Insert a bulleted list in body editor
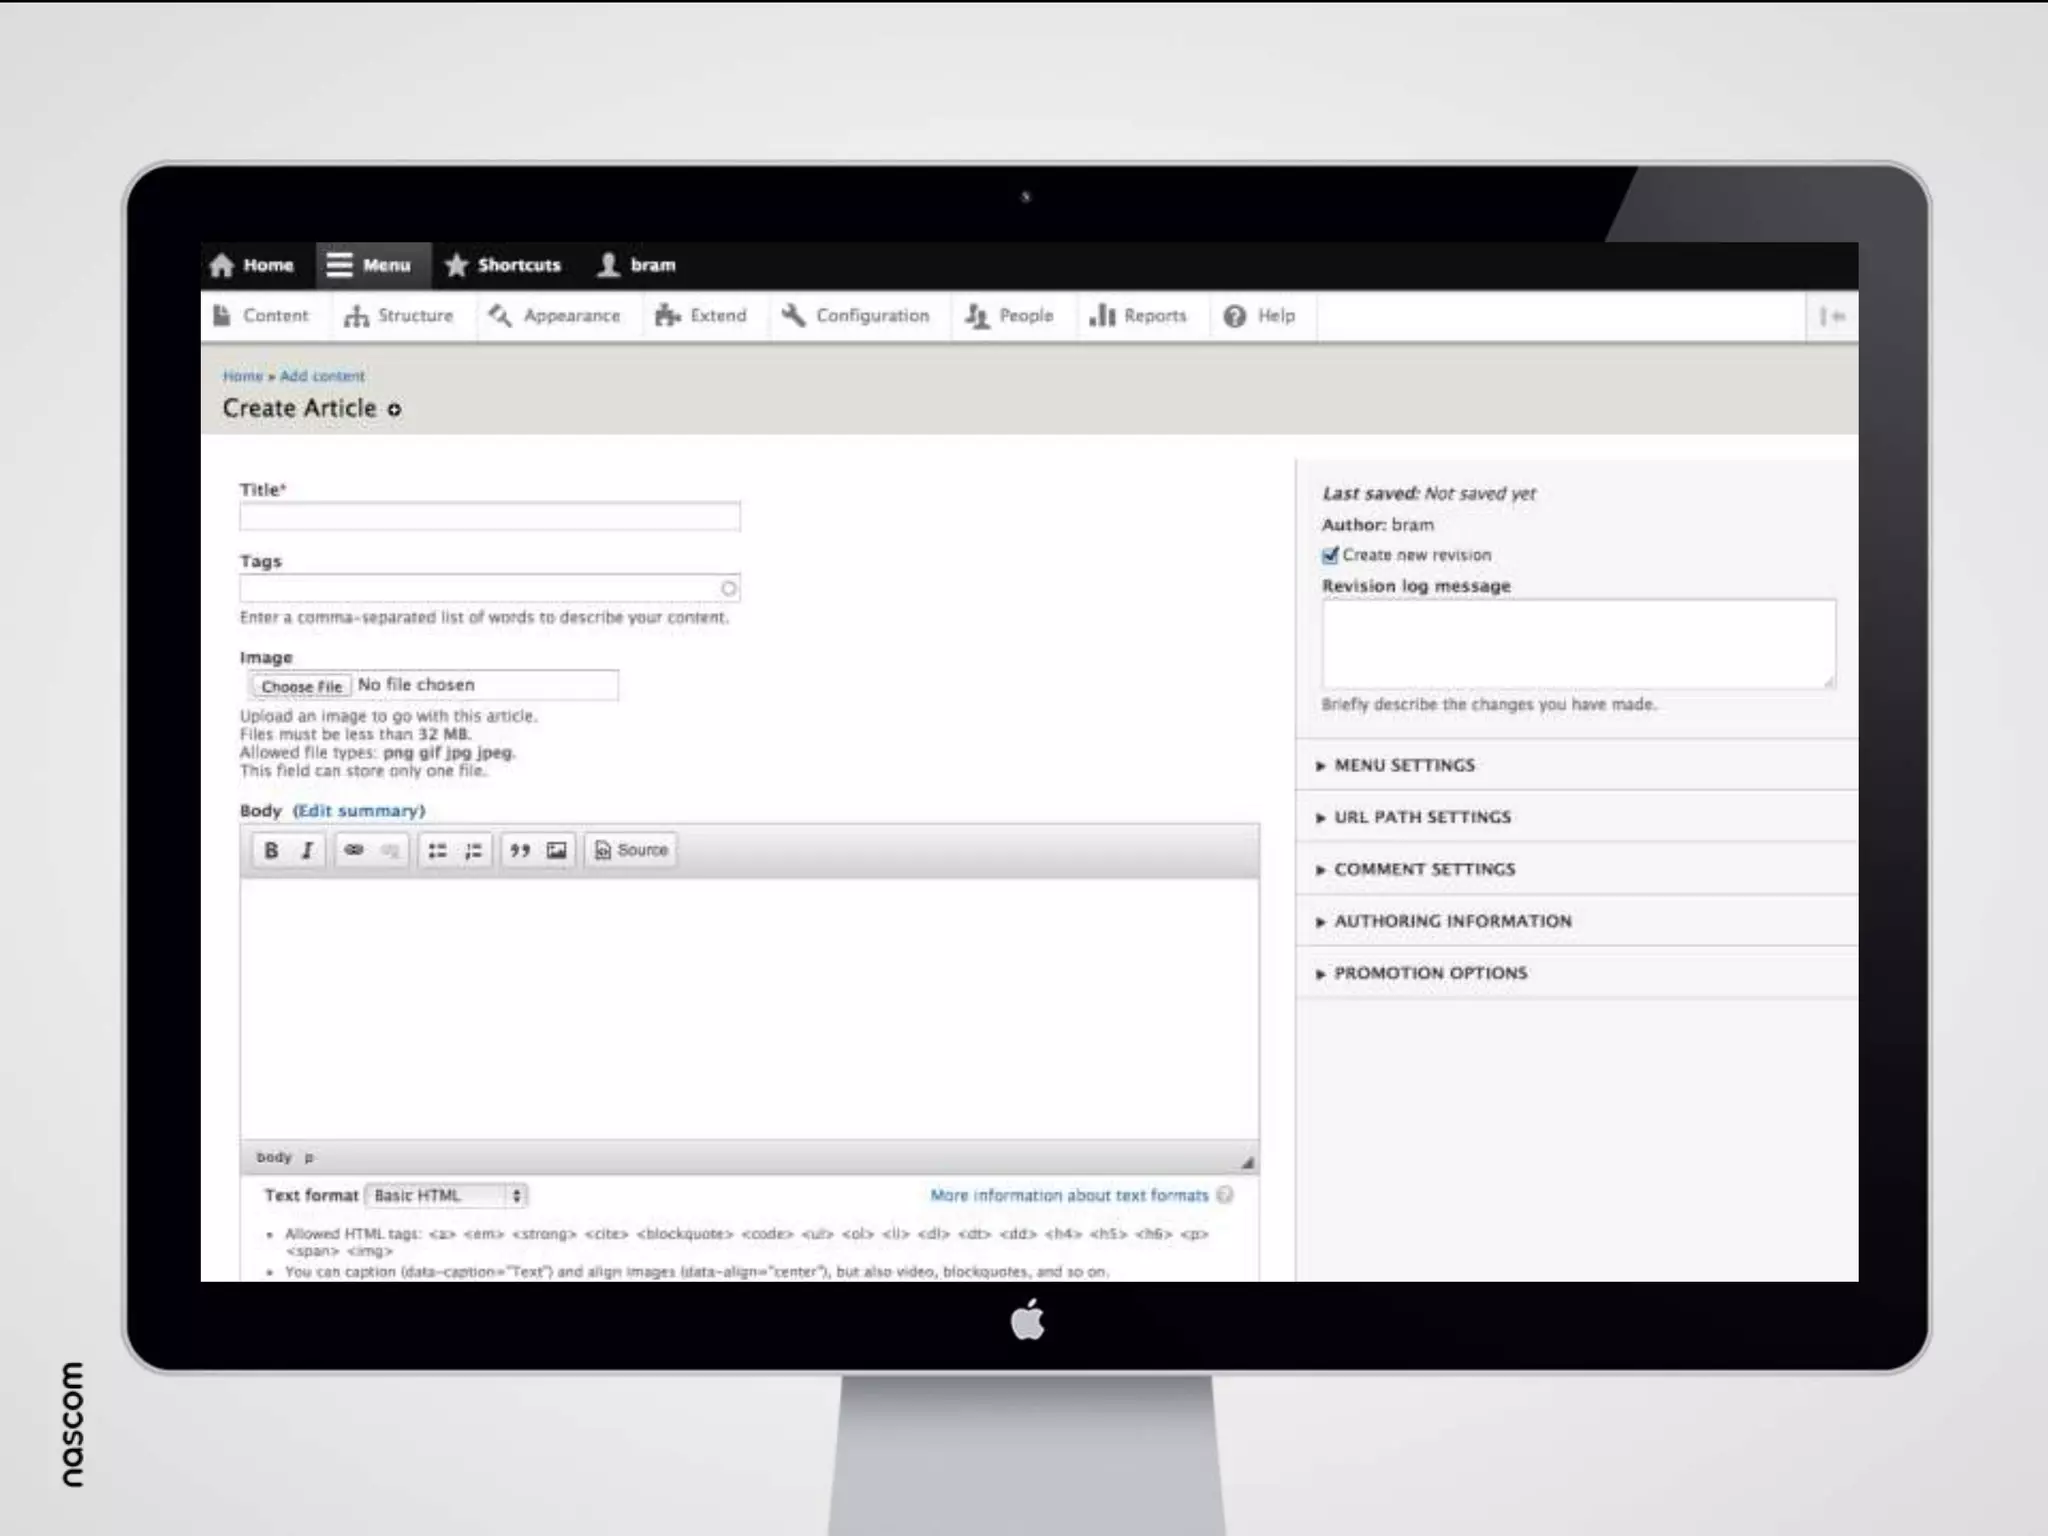Screen dimensions: 2048x1536 437,850
